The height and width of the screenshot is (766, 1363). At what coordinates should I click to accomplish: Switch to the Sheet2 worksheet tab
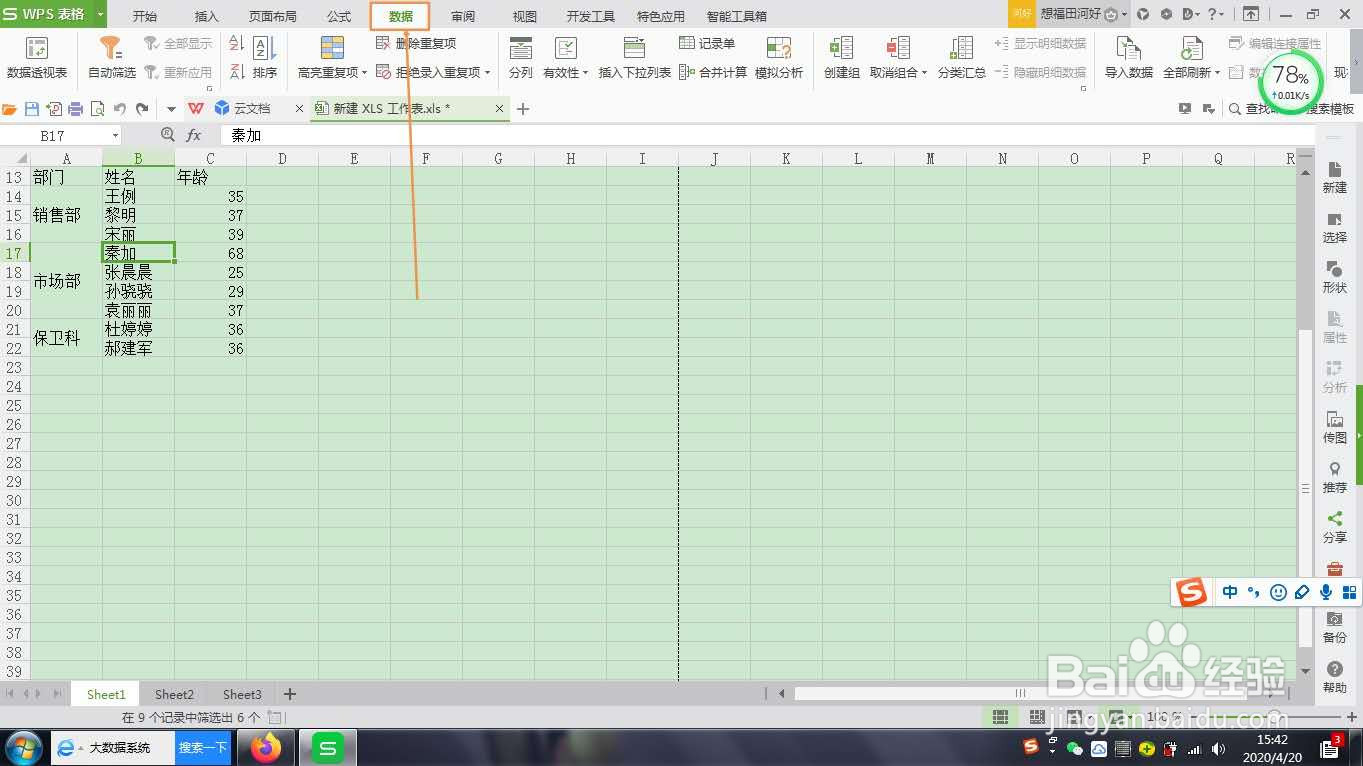pos(174,694)
